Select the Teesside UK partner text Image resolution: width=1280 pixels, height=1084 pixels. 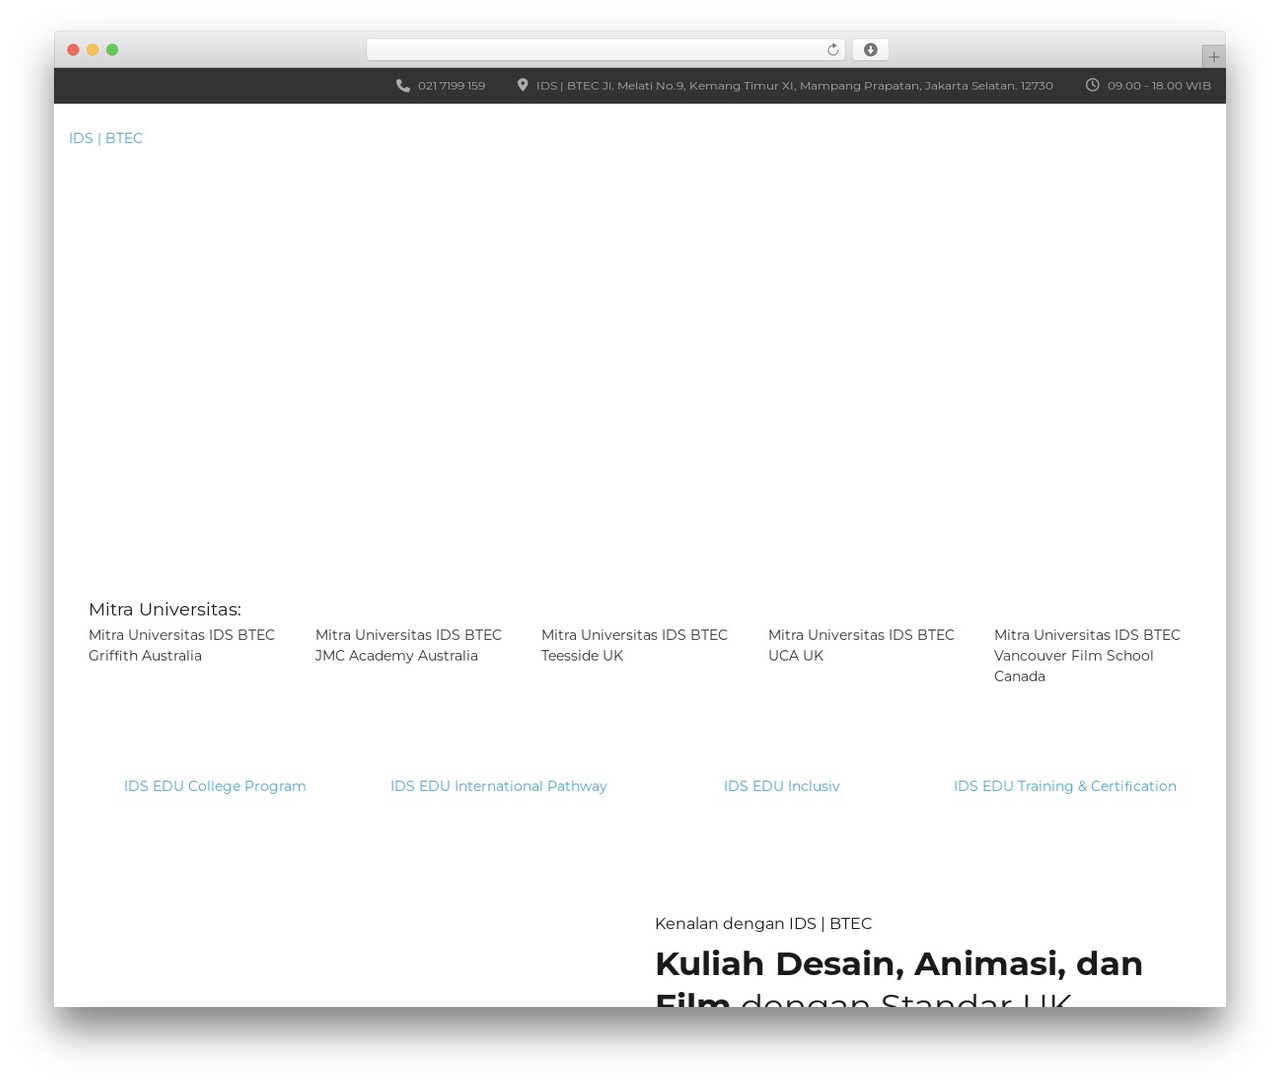634,645
